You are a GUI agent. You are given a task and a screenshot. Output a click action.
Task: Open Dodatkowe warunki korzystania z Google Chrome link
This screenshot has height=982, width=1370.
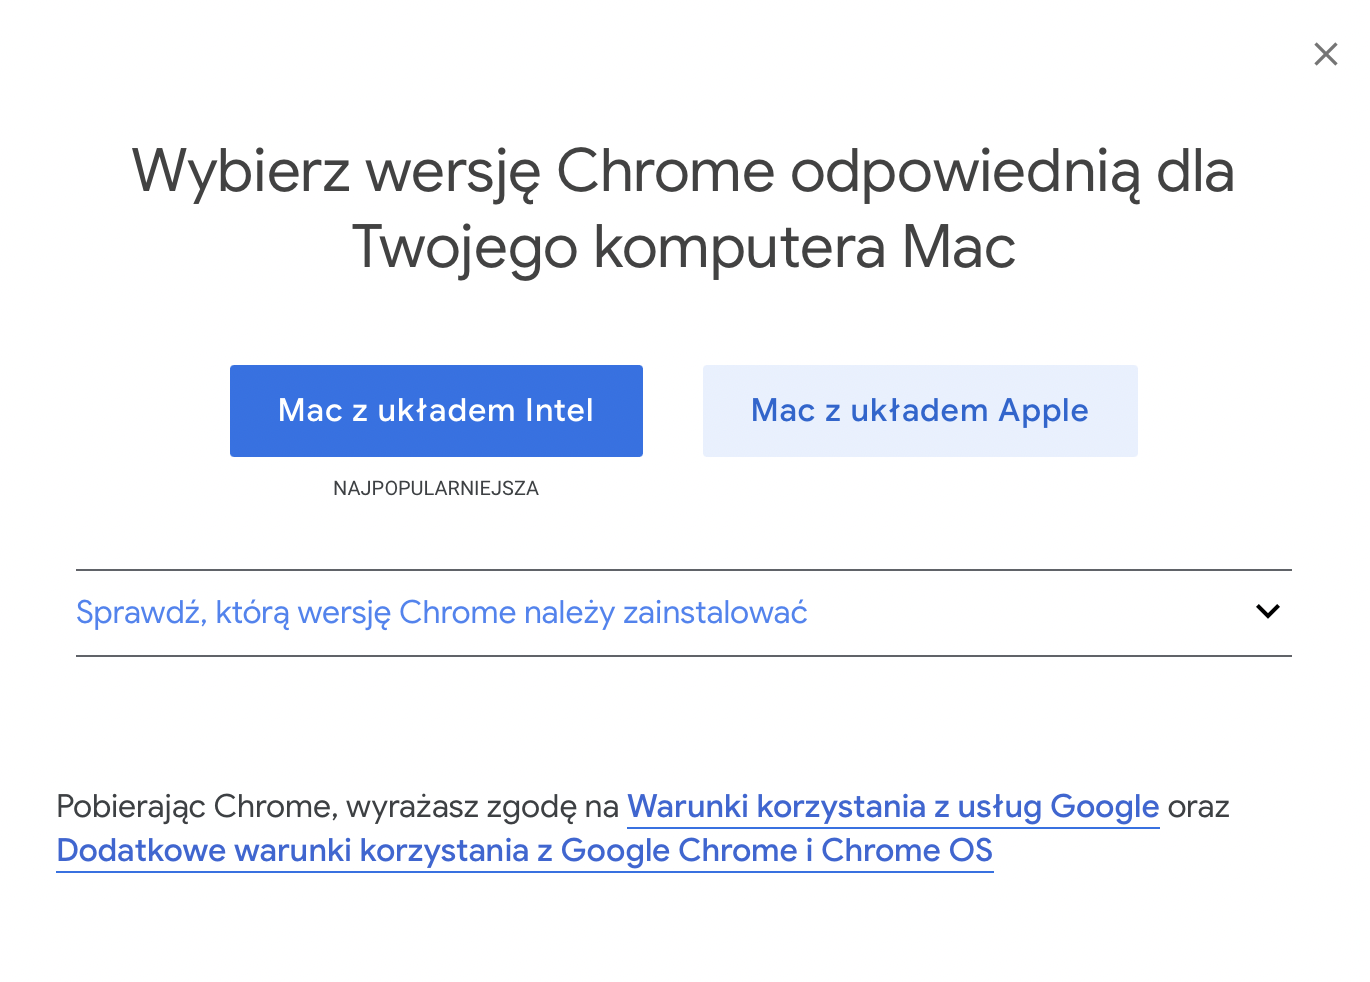click(x=525, y=851)
